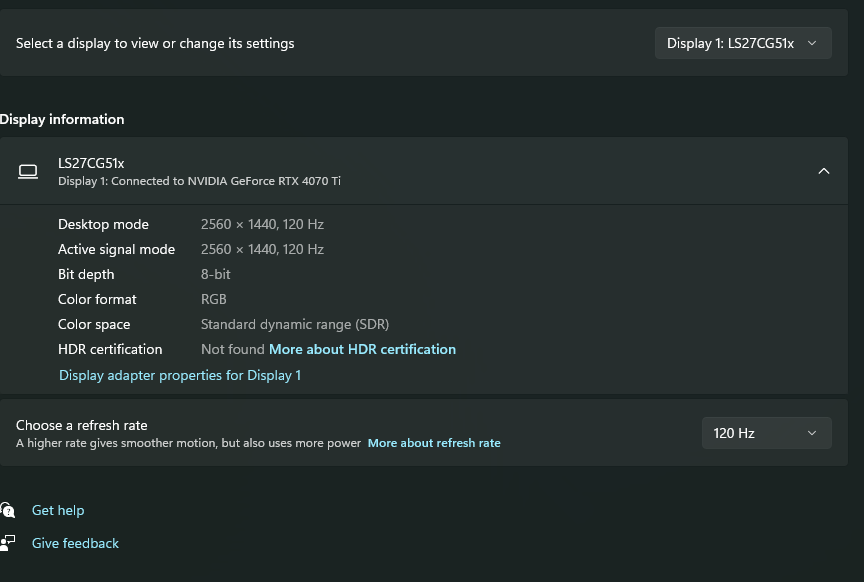This screenshot has width=864, height=582.
Task: Open the Get help text link
Action: click(58, 510)
